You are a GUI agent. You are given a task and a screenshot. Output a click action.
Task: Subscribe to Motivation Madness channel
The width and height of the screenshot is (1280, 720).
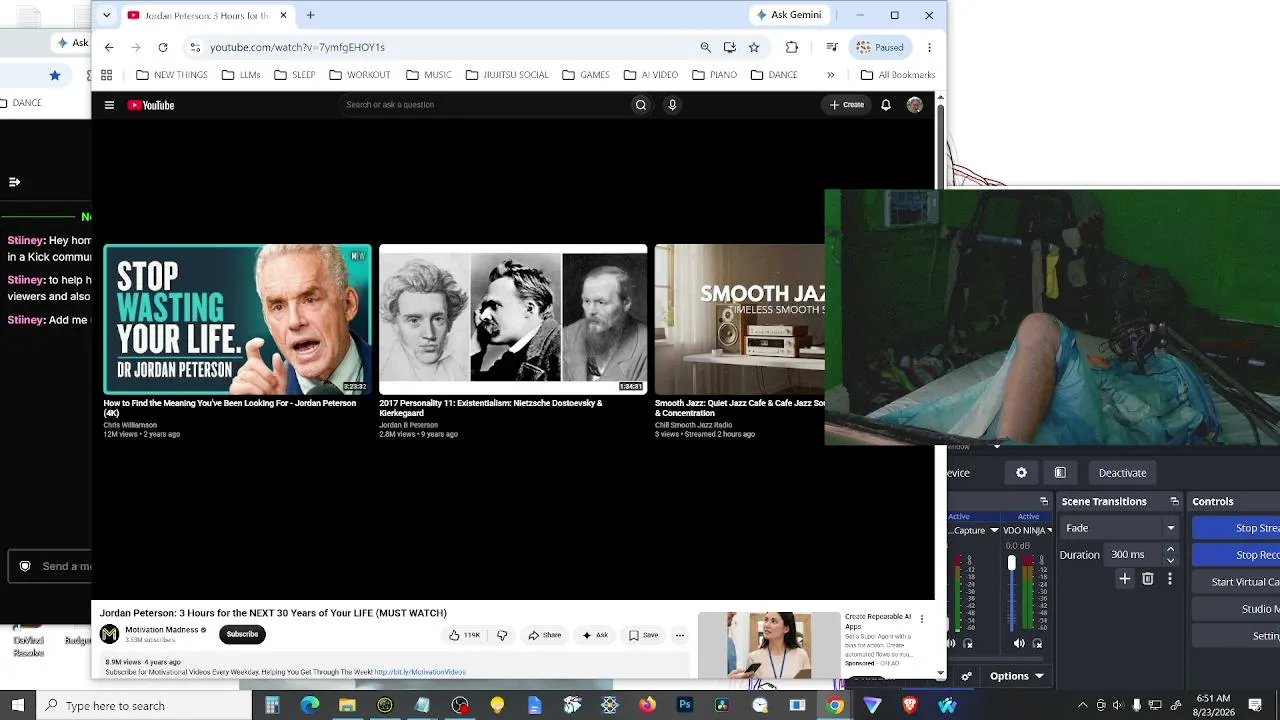[x=242, y=634]
